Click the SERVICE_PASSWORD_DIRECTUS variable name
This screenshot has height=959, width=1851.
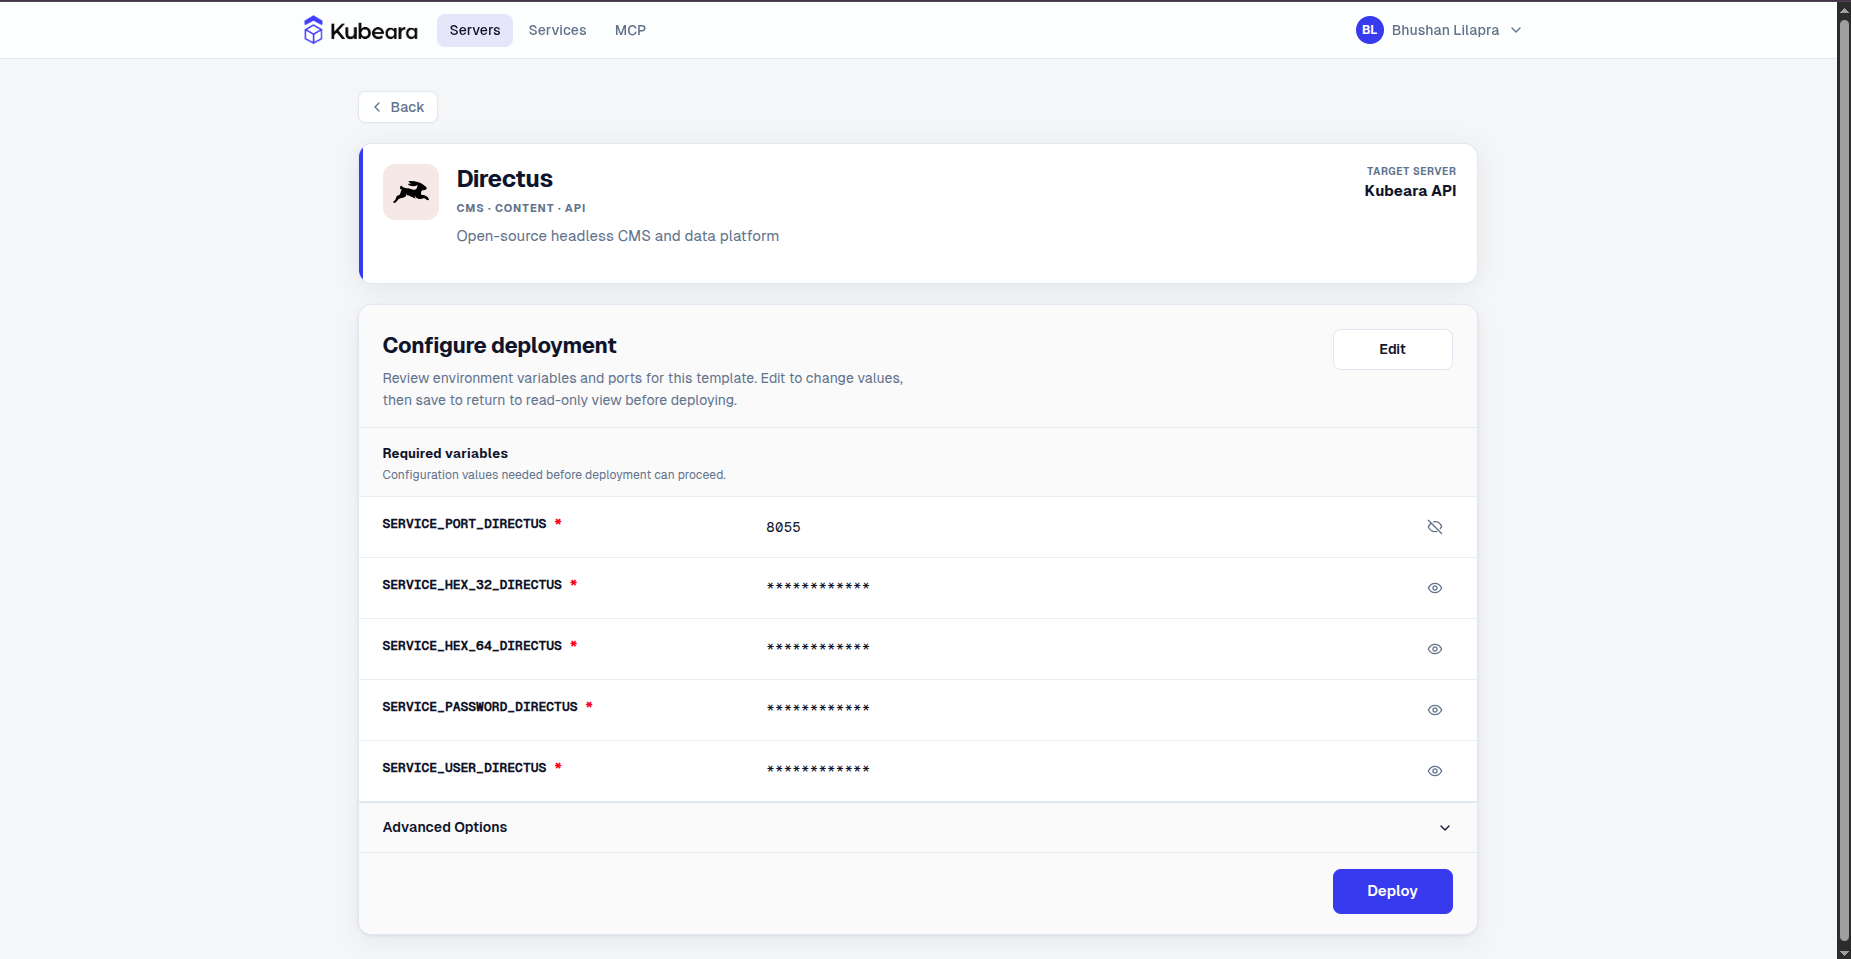pos(480,707)
